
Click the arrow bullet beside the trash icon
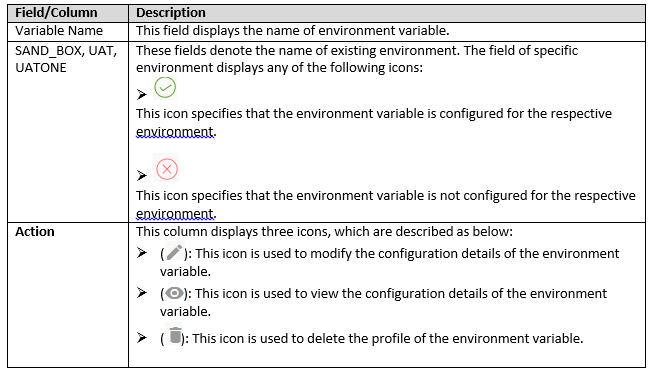142,337
